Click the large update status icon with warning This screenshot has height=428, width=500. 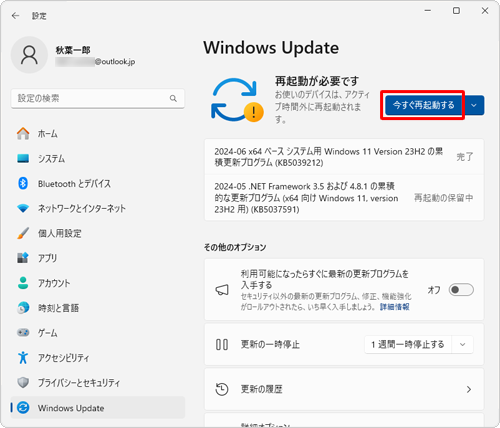tap(237, 100)
